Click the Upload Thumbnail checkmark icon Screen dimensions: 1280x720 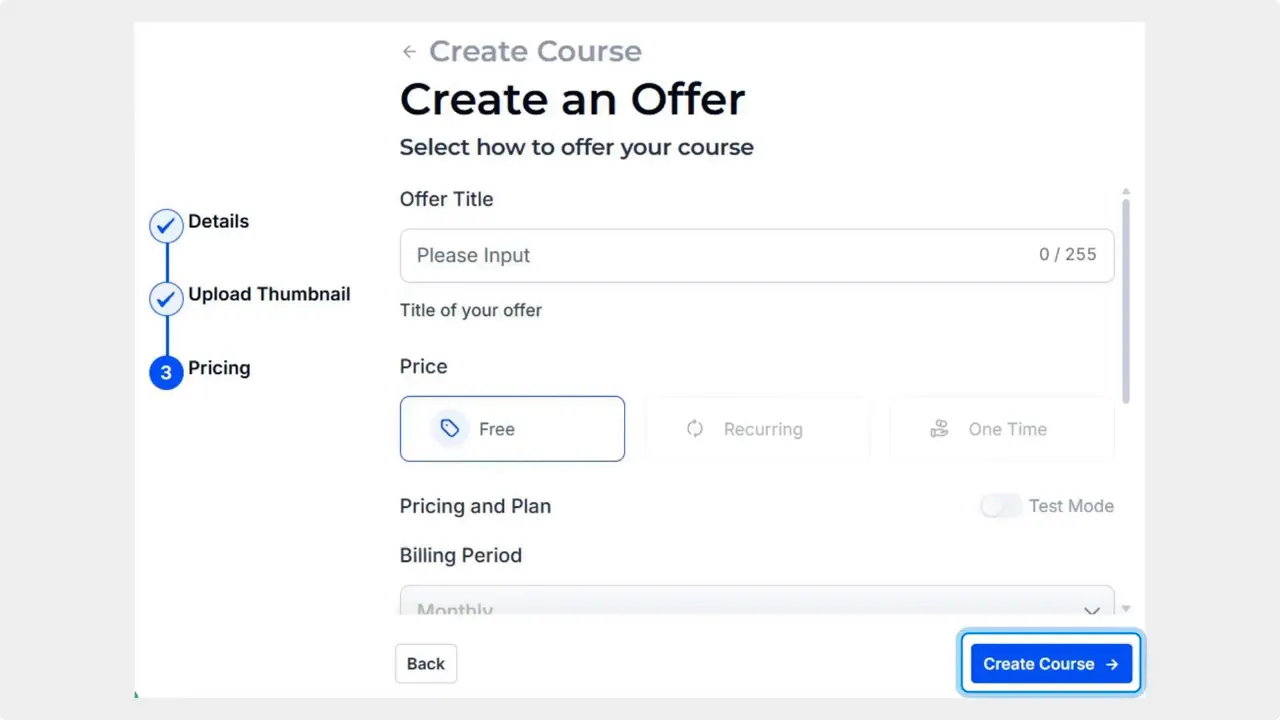pyautogui.click(x=165, y=298)
